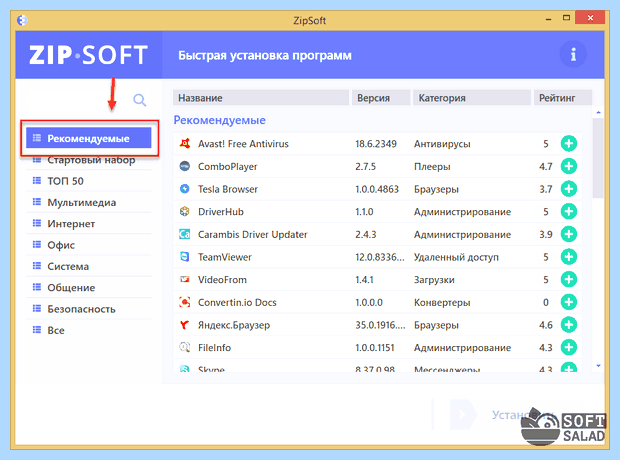This screenshot has height=460, width=620.
Task: Add TeamViewer with its plus icon
Action: tap(569, 257)
